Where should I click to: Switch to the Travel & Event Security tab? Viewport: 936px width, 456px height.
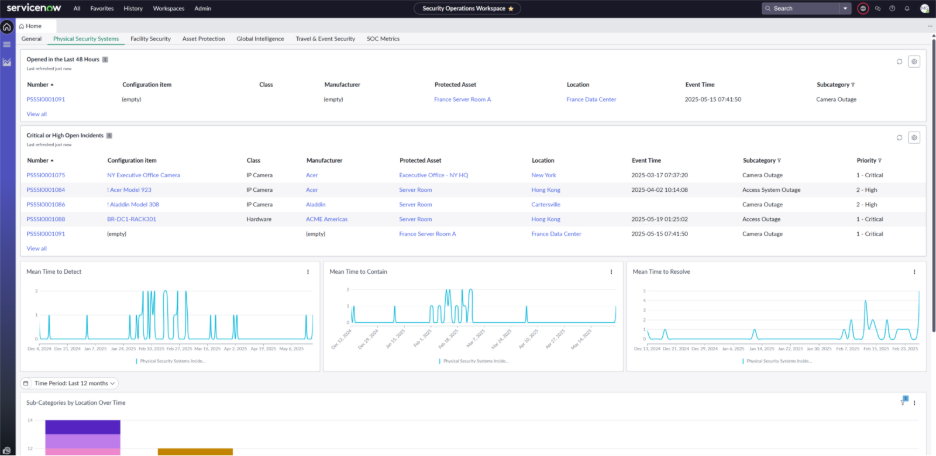point(325,39)
